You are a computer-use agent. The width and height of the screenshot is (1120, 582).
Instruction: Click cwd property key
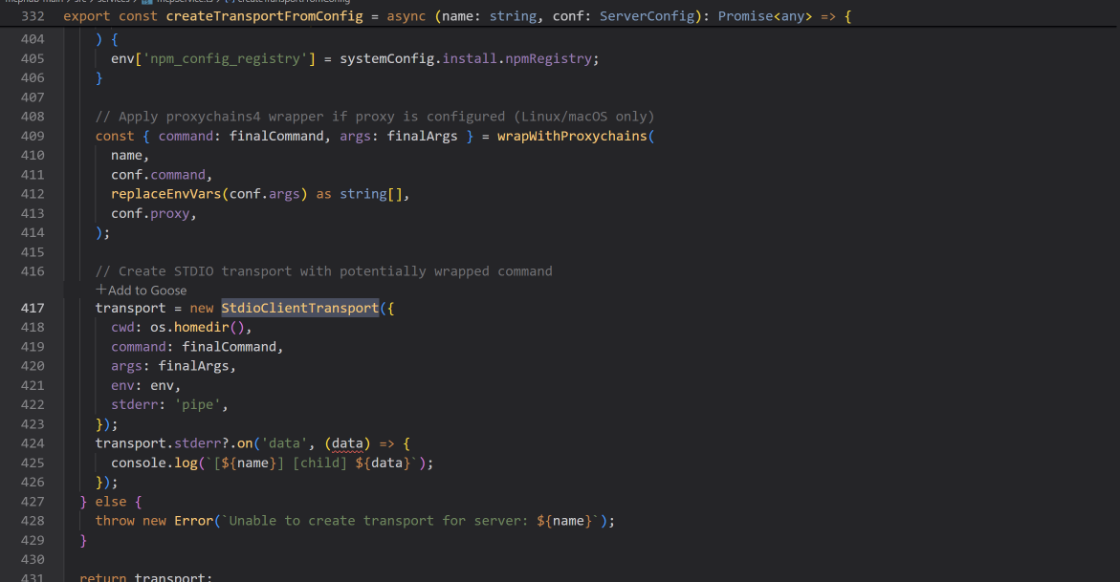122,327
